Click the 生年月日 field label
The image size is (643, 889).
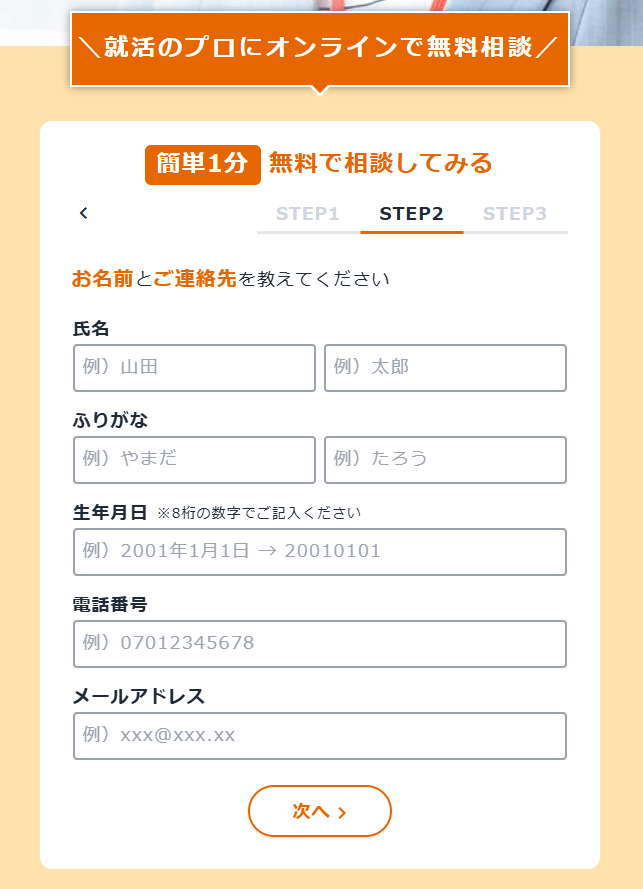click(x=110, y=512)
